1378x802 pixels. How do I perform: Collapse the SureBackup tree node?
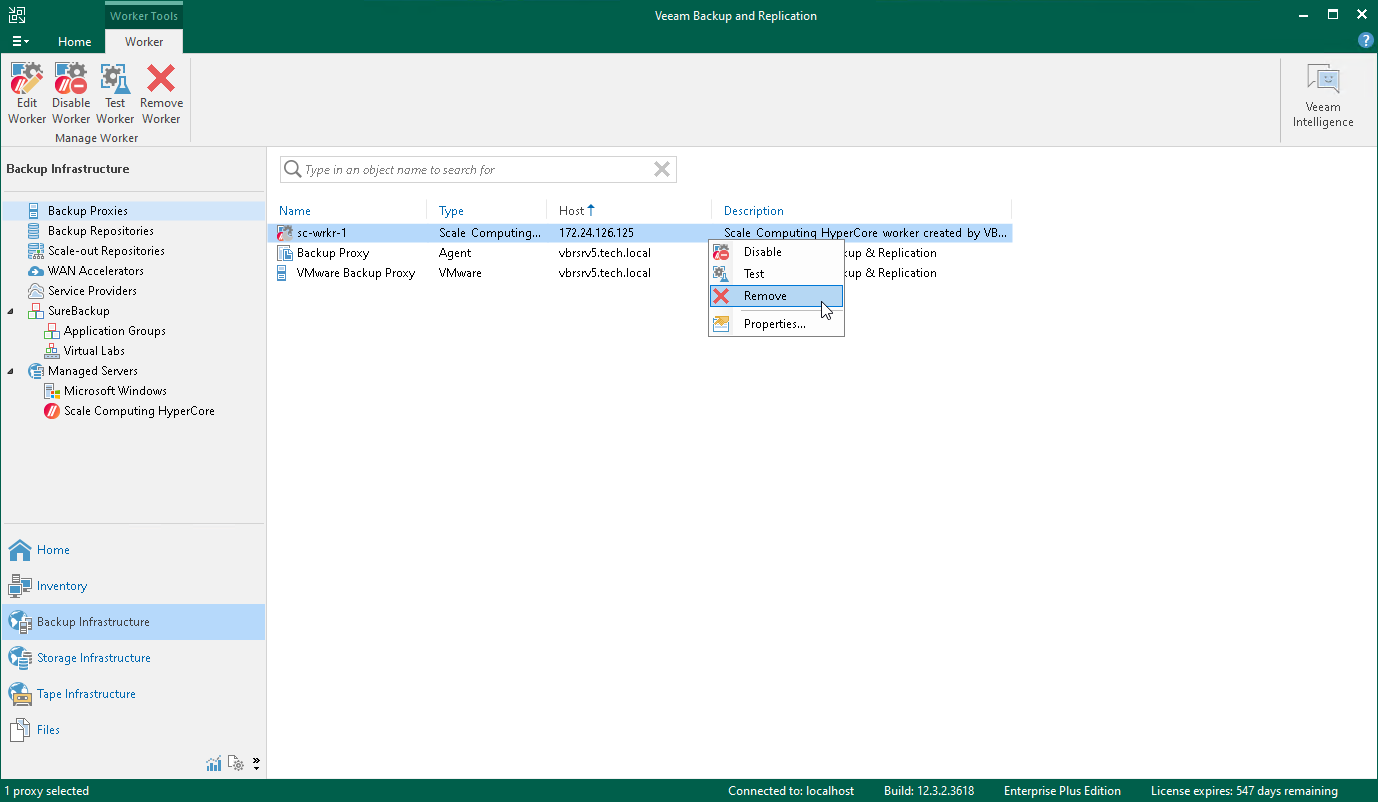point(11,311)
